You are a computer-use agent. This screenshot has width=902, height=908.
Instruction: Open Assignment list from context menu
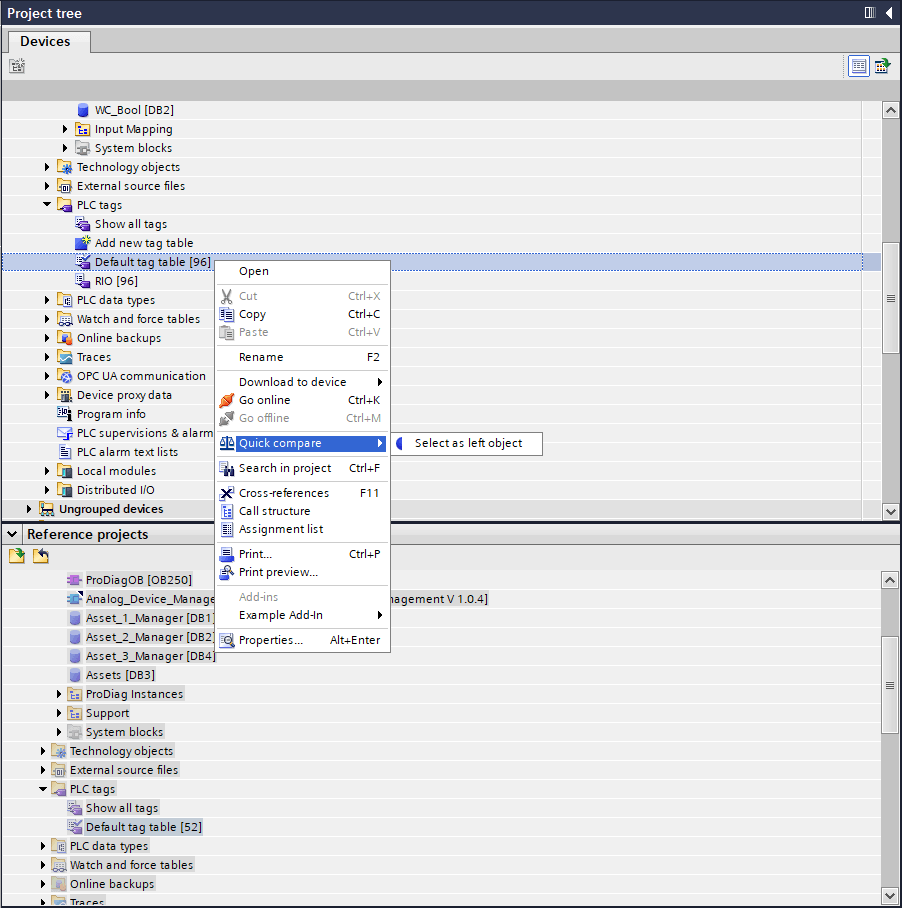280,529
